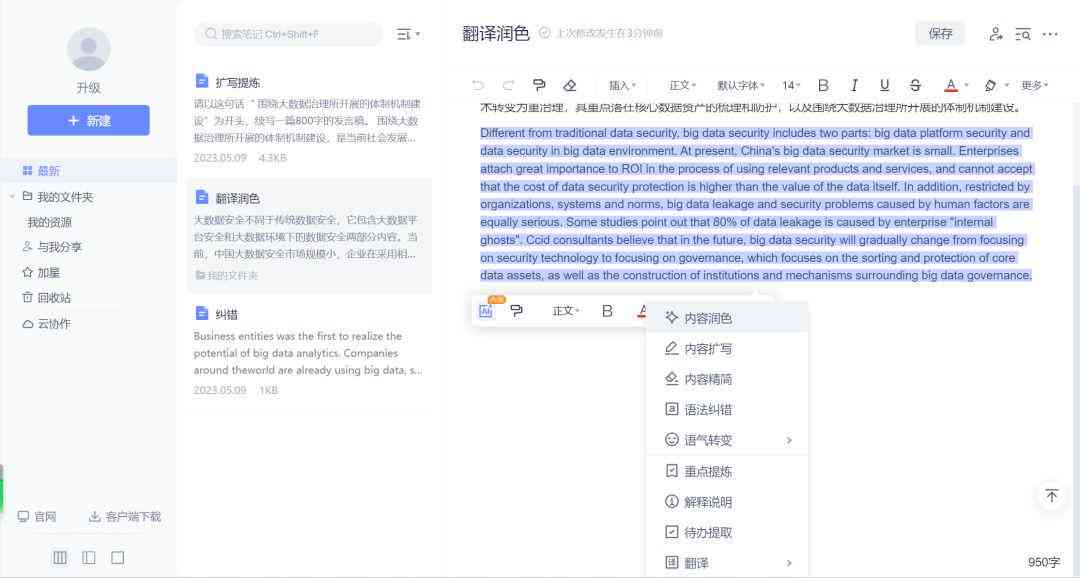Open the share collaborator icon
Image resolution: width=1080 pixels, height=578 pixels.
coord(995,34)
